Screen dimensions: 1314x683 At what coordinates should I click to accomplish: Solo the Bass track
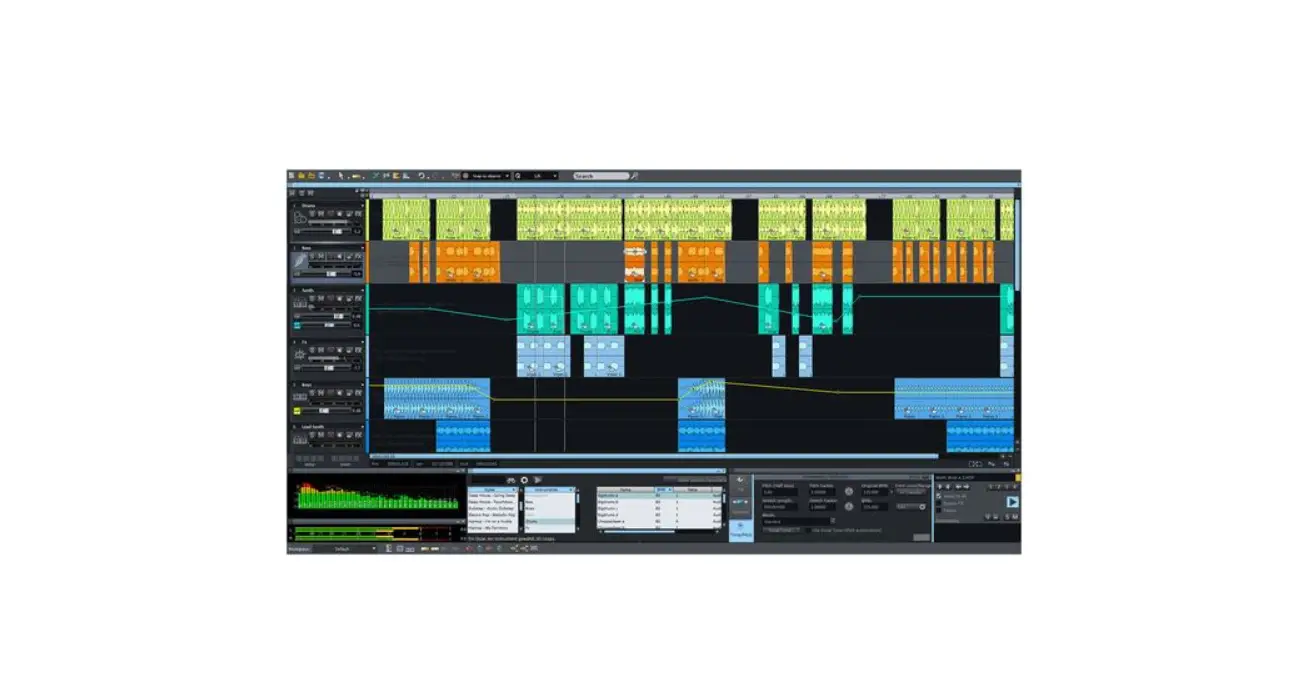pyautogui.click(x=312, y=256)
